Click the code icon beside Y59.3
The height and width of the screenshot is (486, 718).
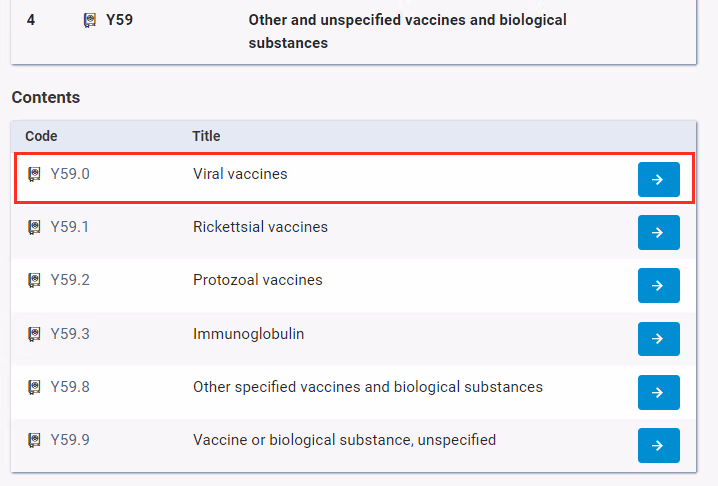pyautogui.click(x=35, y=334)
